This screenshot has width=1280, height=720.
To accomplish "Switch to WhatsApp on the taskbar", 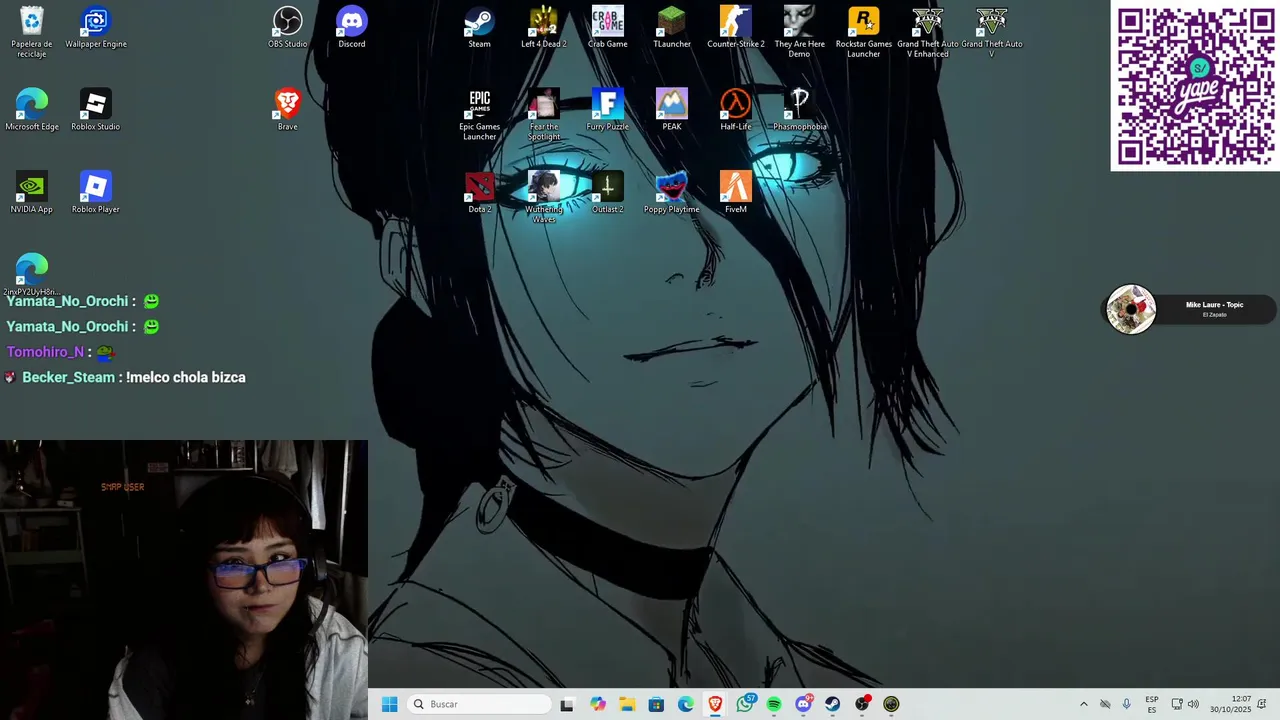I will pyautogui.click(x=745, y=704).
